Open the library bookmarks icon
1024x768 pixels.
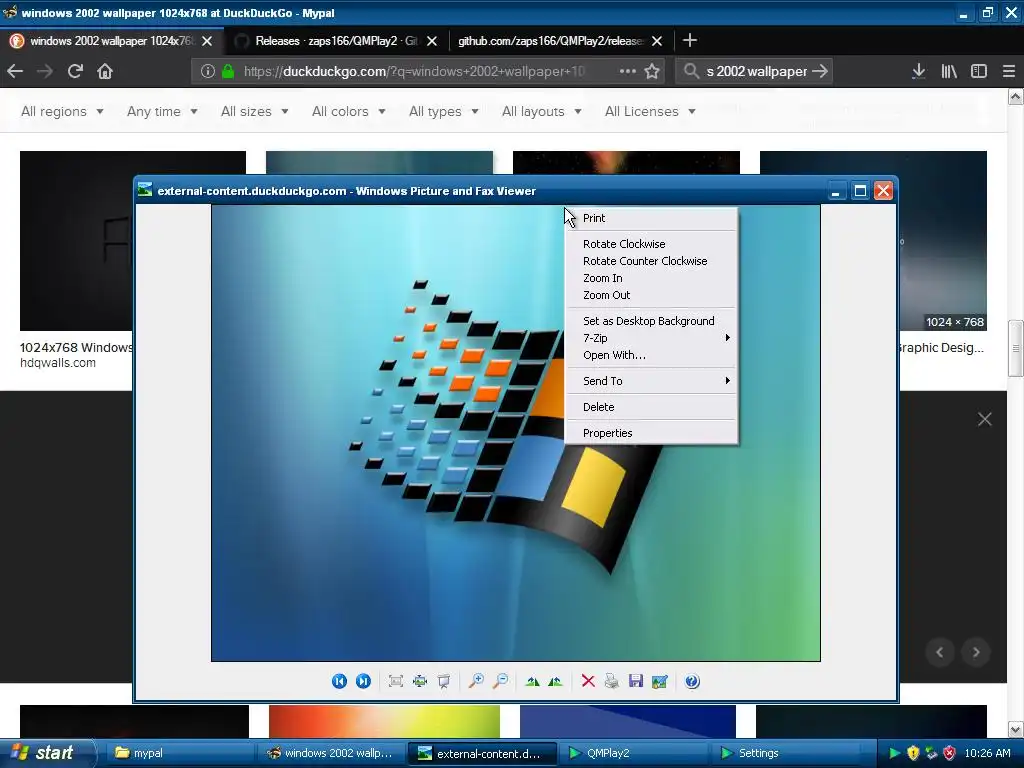[949, 71]
